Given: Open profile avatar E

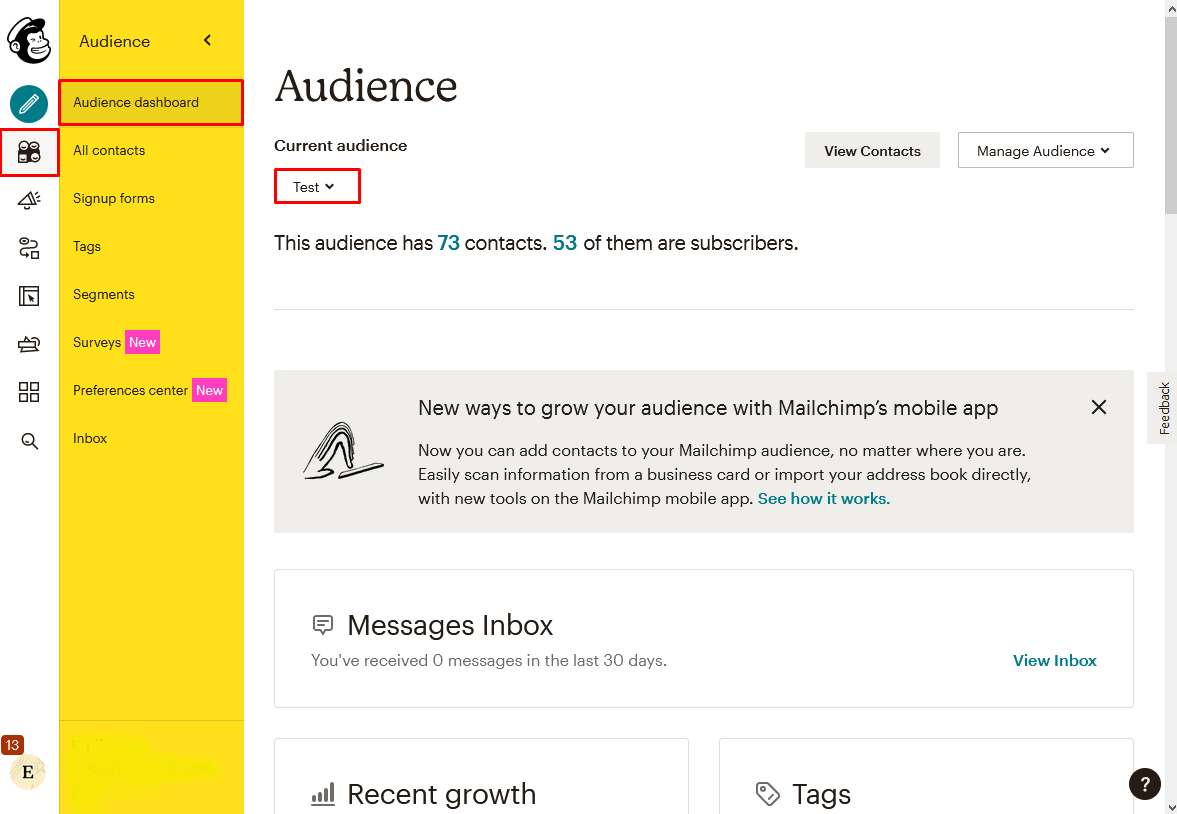Looking at the screenshot, I should pyautogui.click(x=28, y=772).
